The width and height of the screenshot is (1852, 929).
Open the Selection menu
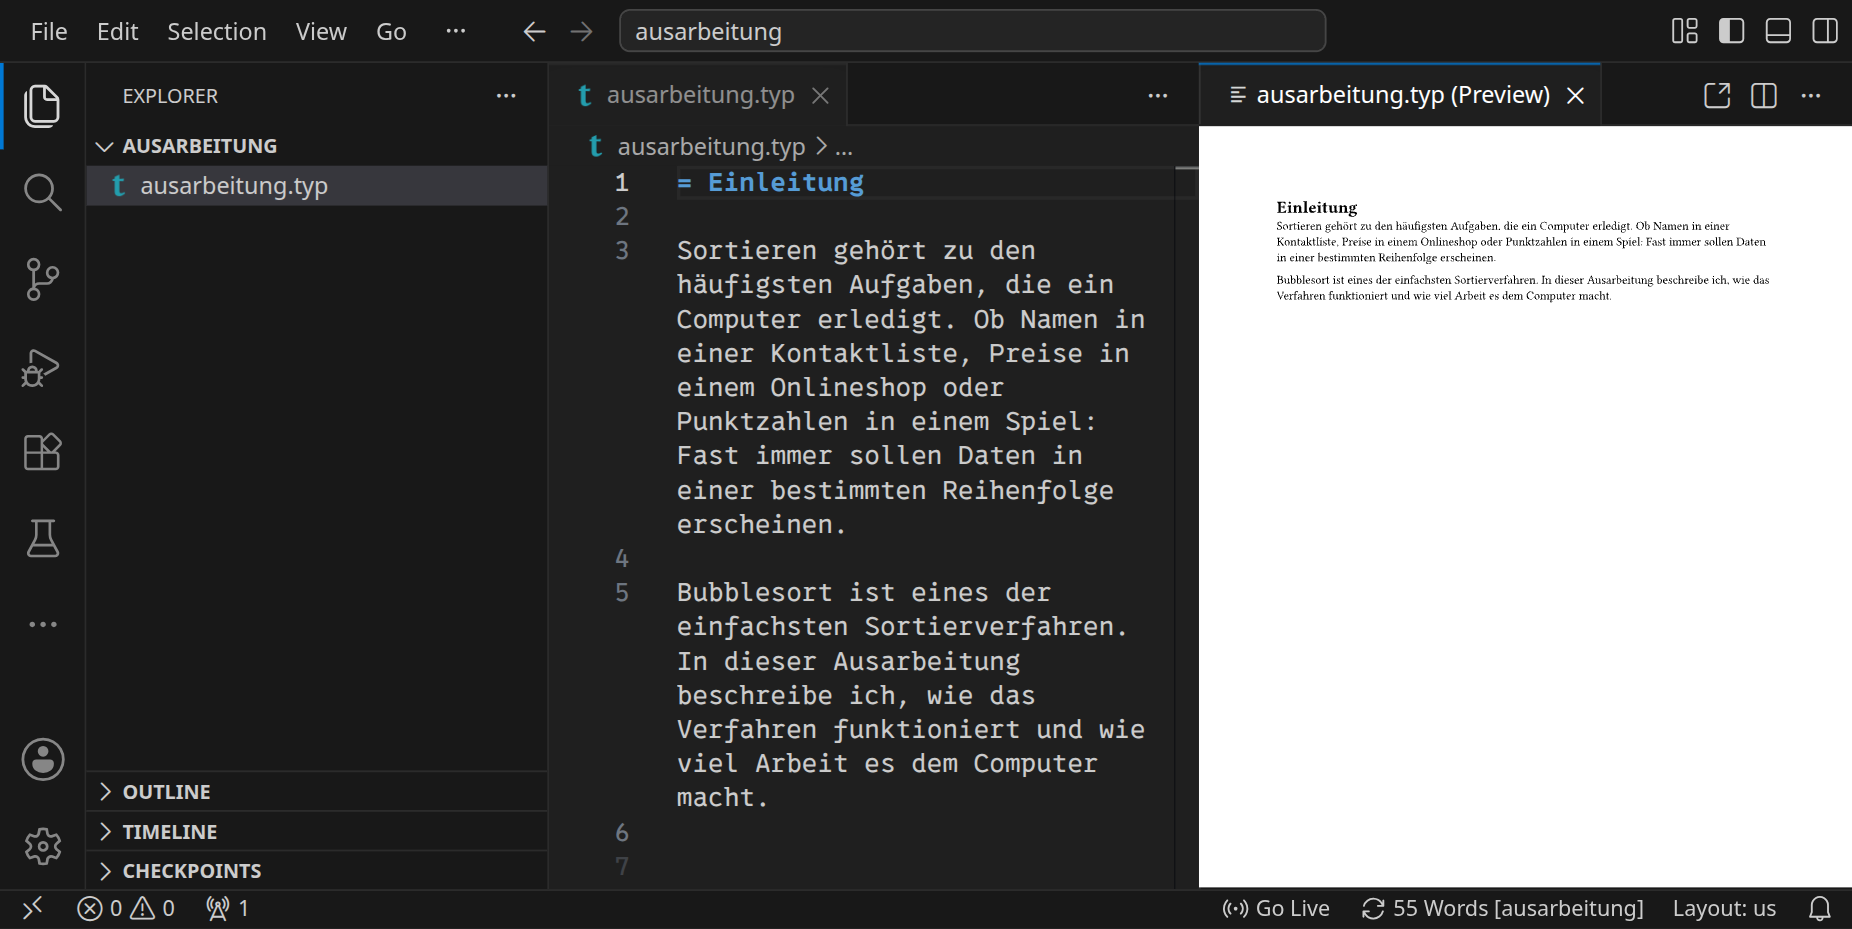tap(217, 32)
